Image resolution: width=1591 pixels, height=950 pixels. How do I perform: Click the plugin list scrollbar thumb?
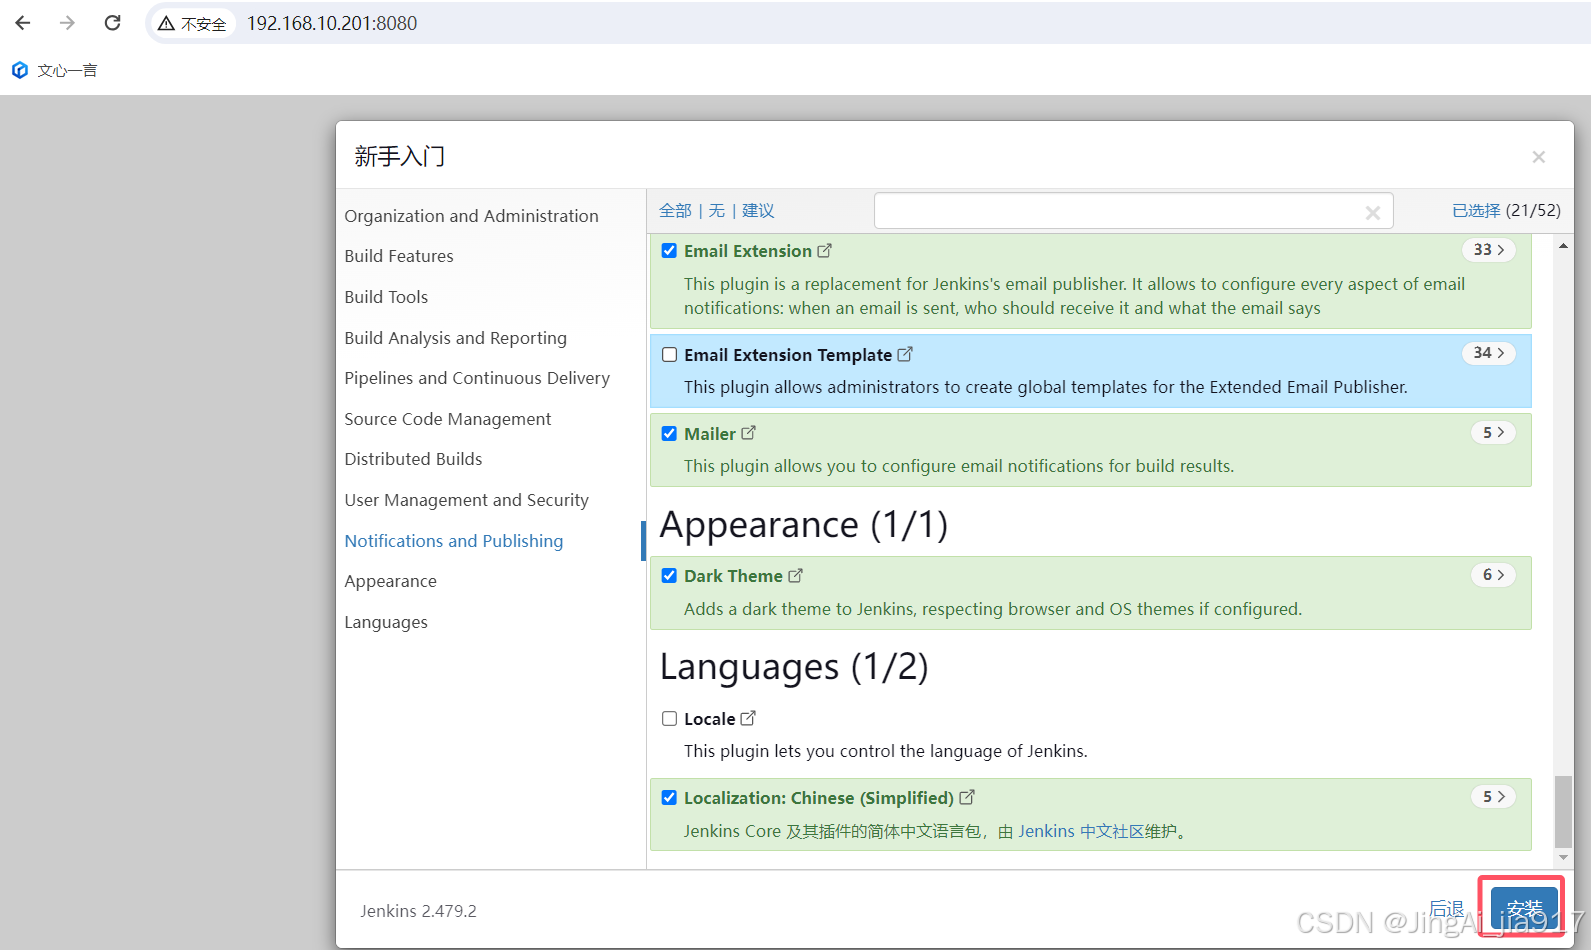click(x=1563, y=812)
